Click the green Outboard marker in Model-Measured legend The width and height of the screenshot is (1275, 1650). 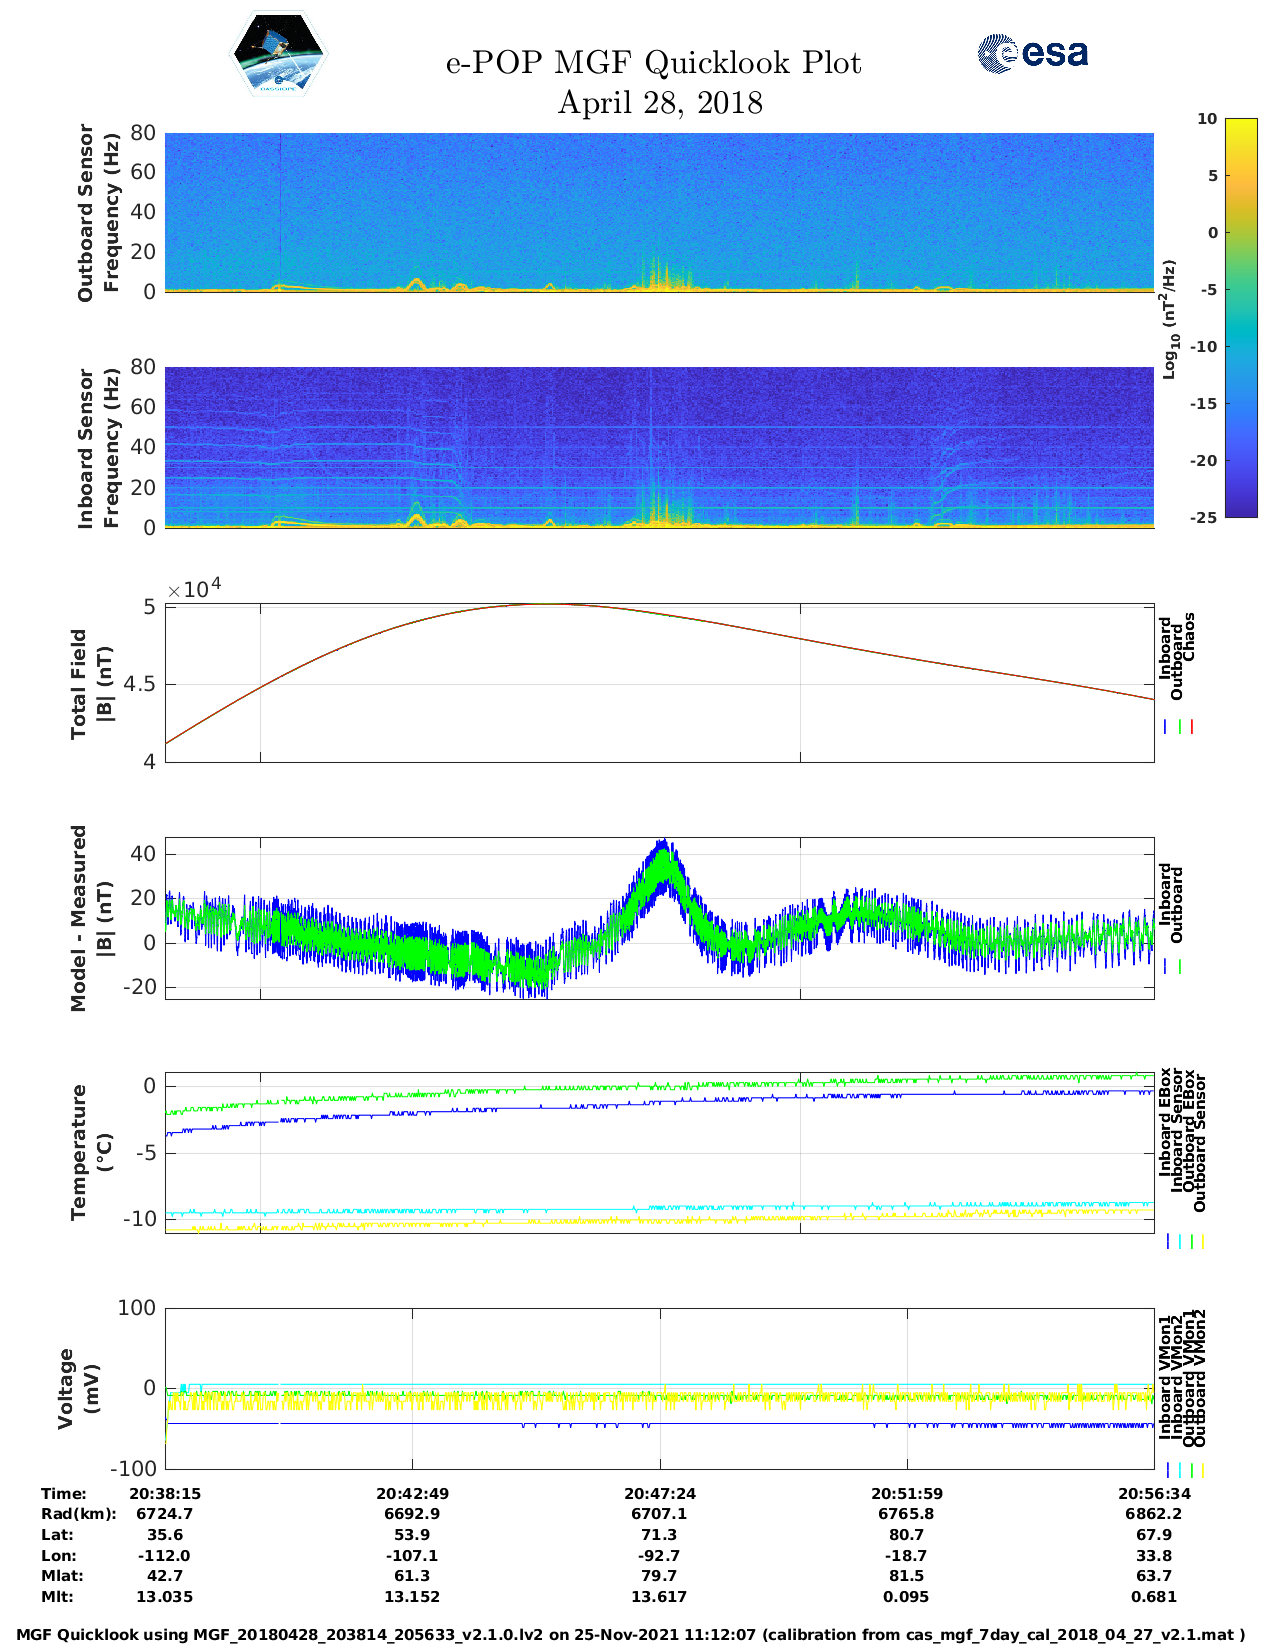pyautogui.click(x=1180, y=967)
